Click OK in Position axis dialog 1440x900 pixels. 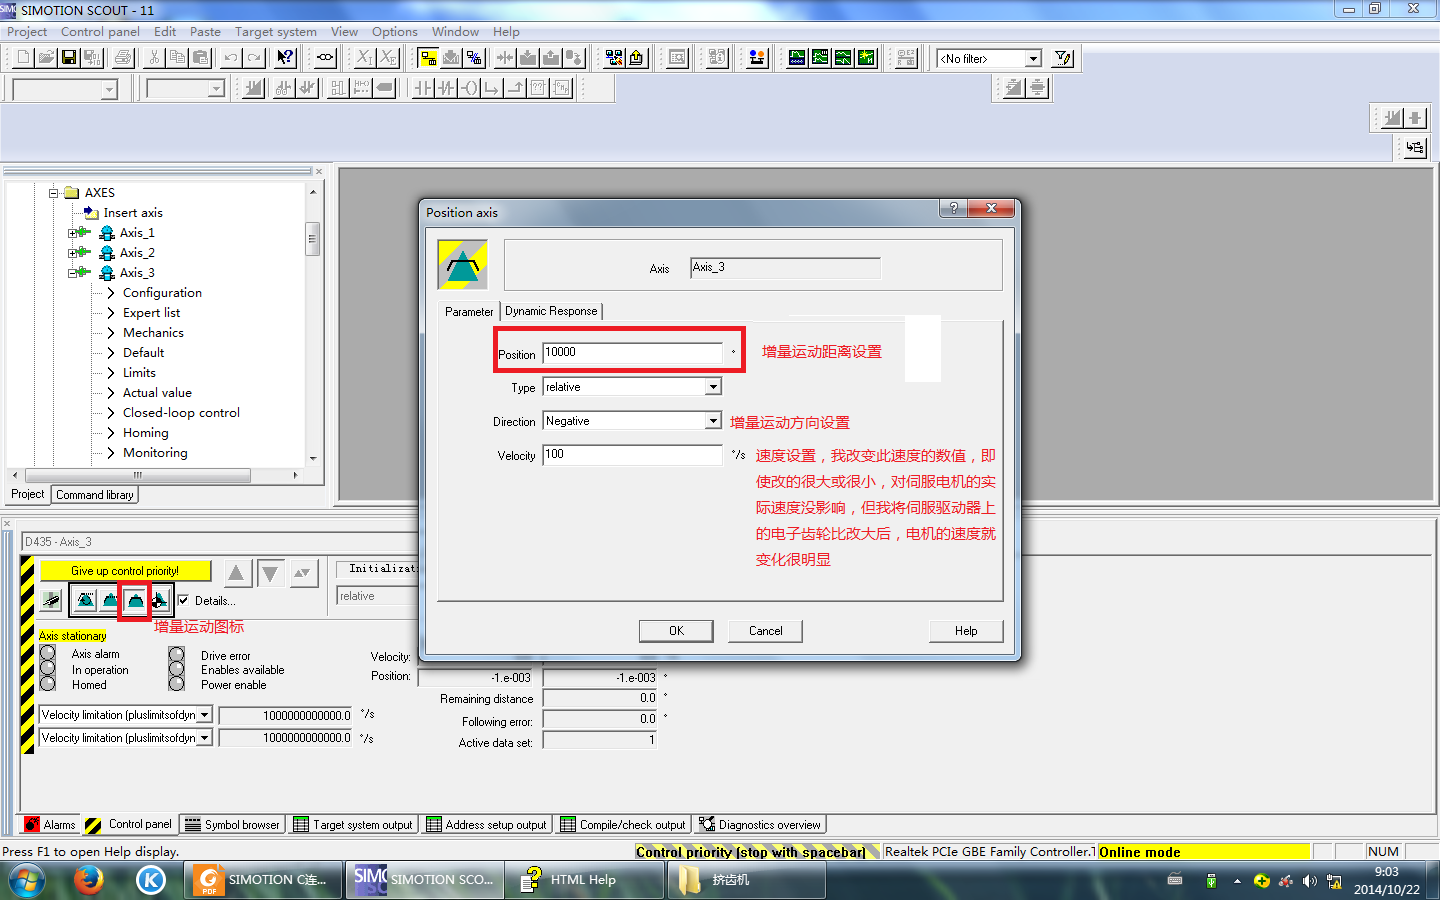click(x=676, y=631)
